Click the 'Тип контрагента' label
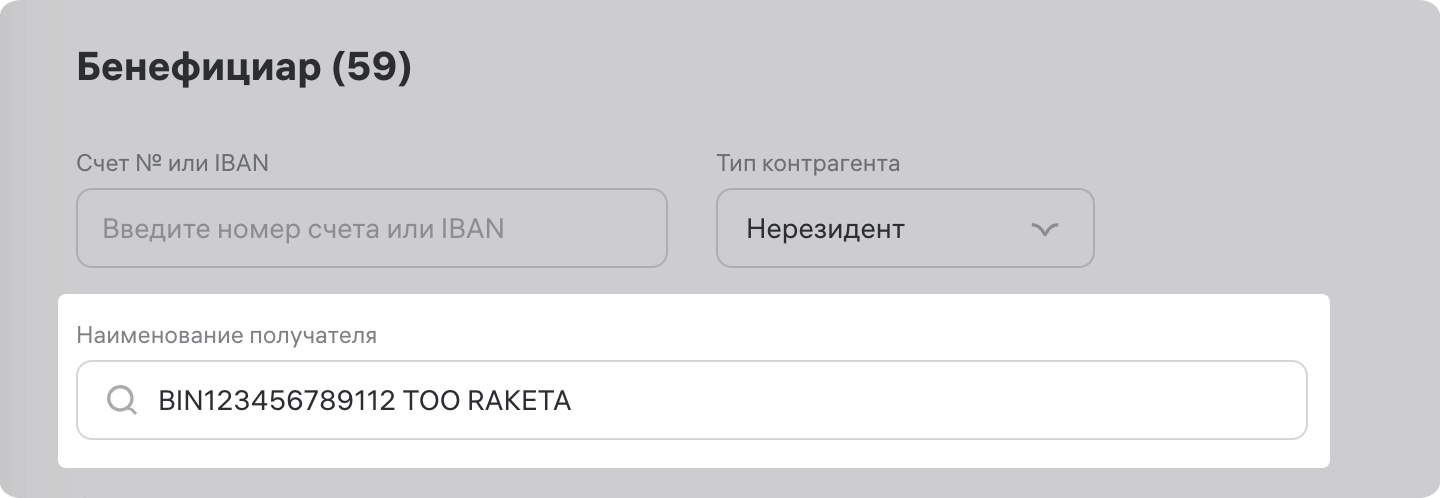 pyautogui.click(x=808, y=163)
